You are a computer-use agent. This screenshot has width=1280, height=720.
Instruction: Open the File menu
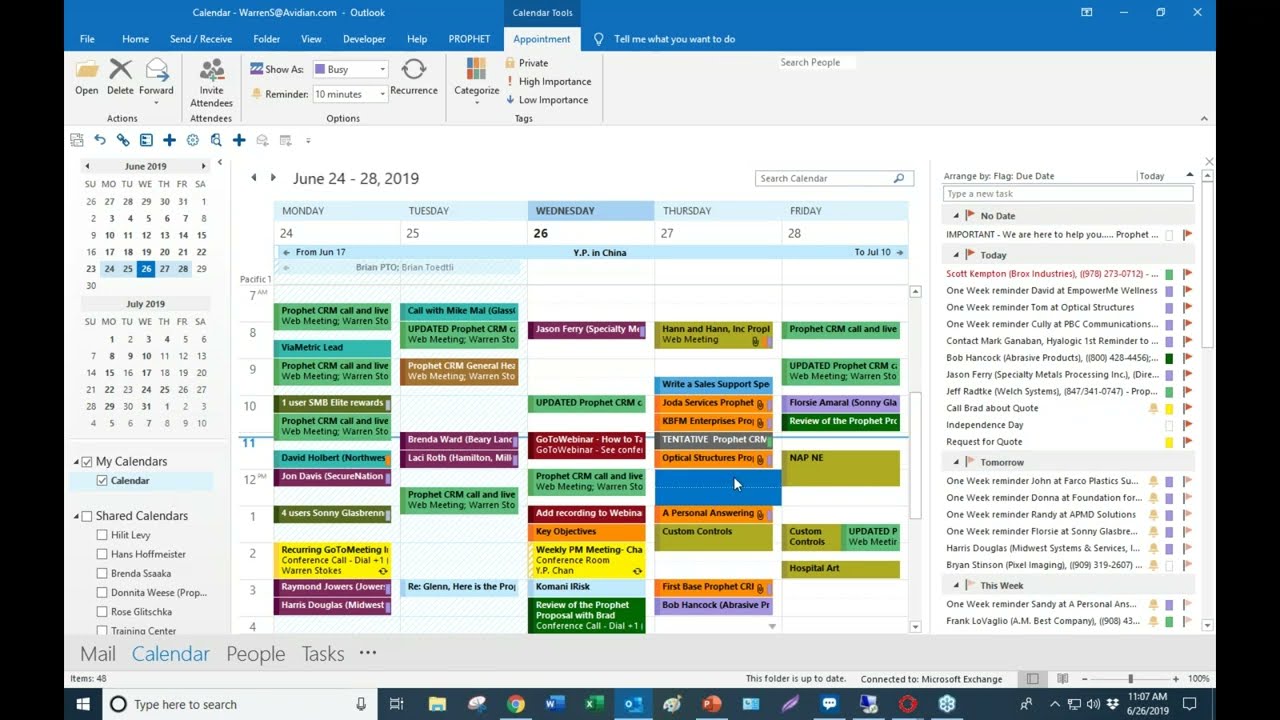coord(87,39)
